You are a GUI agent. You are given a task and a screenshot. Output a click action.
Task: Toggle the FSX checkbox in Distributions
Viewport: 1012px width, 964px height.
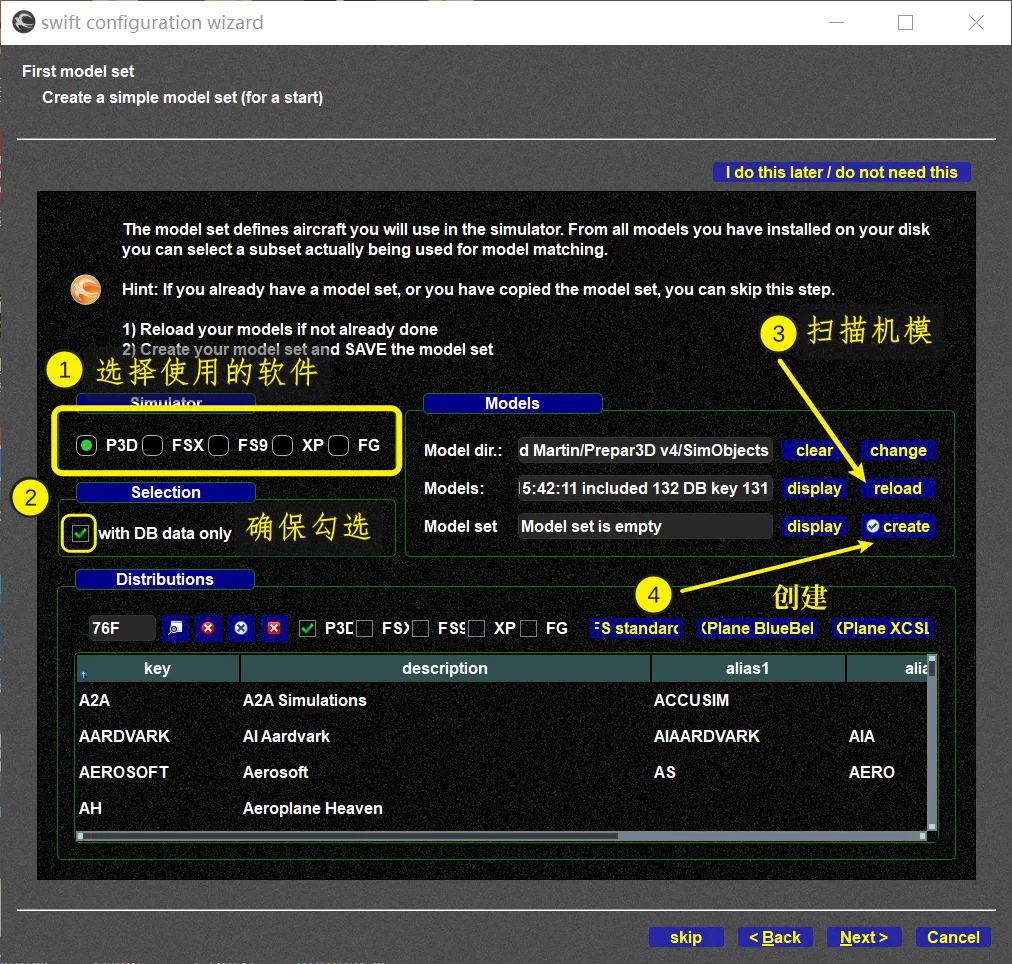[x=365, y=628]
